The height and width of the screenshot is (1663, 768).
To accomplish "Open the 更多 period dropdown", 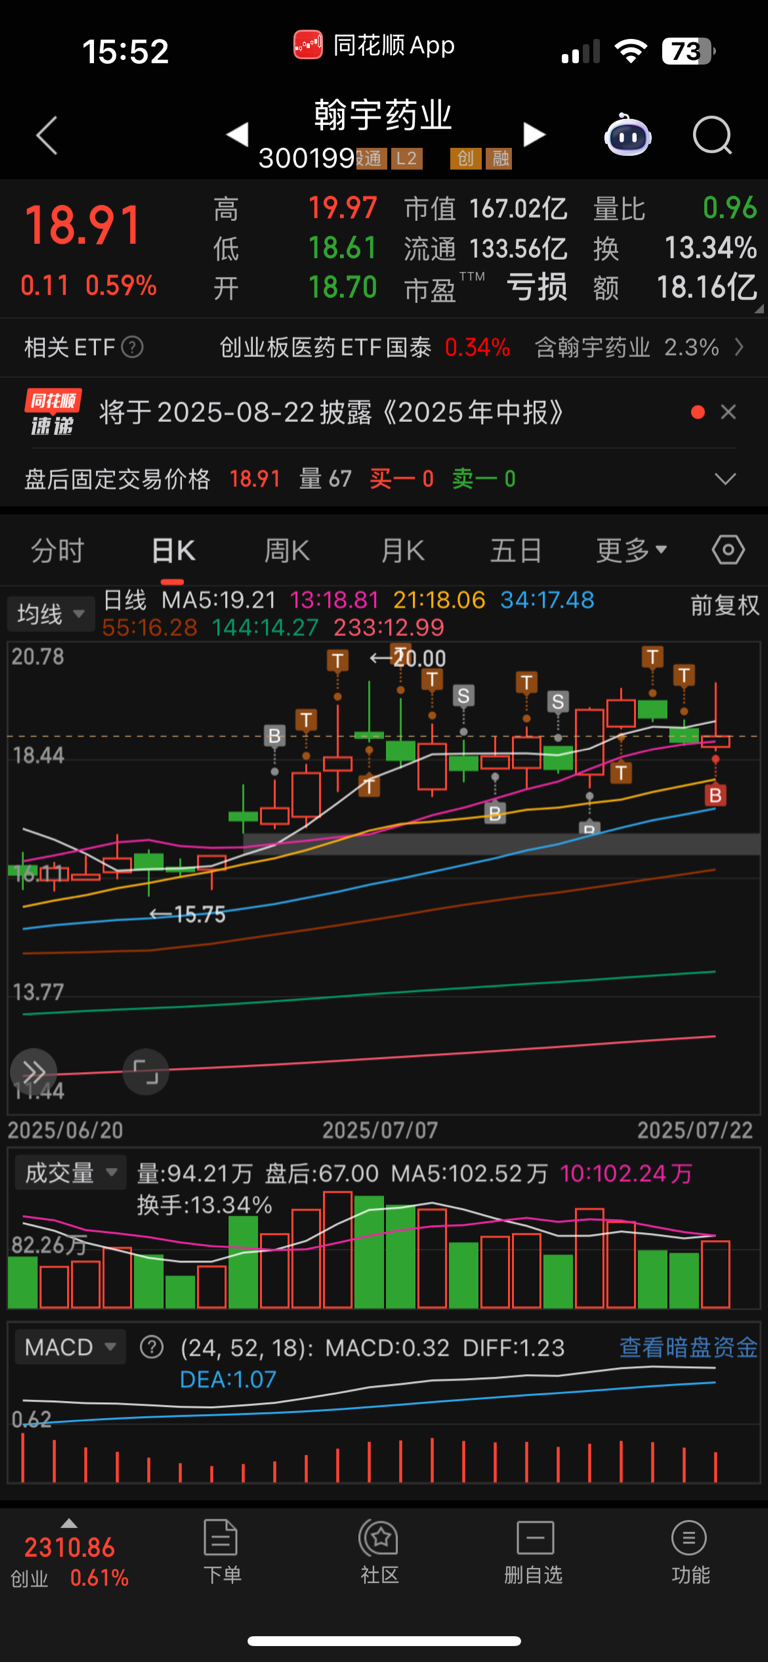I will pos(631,550).
